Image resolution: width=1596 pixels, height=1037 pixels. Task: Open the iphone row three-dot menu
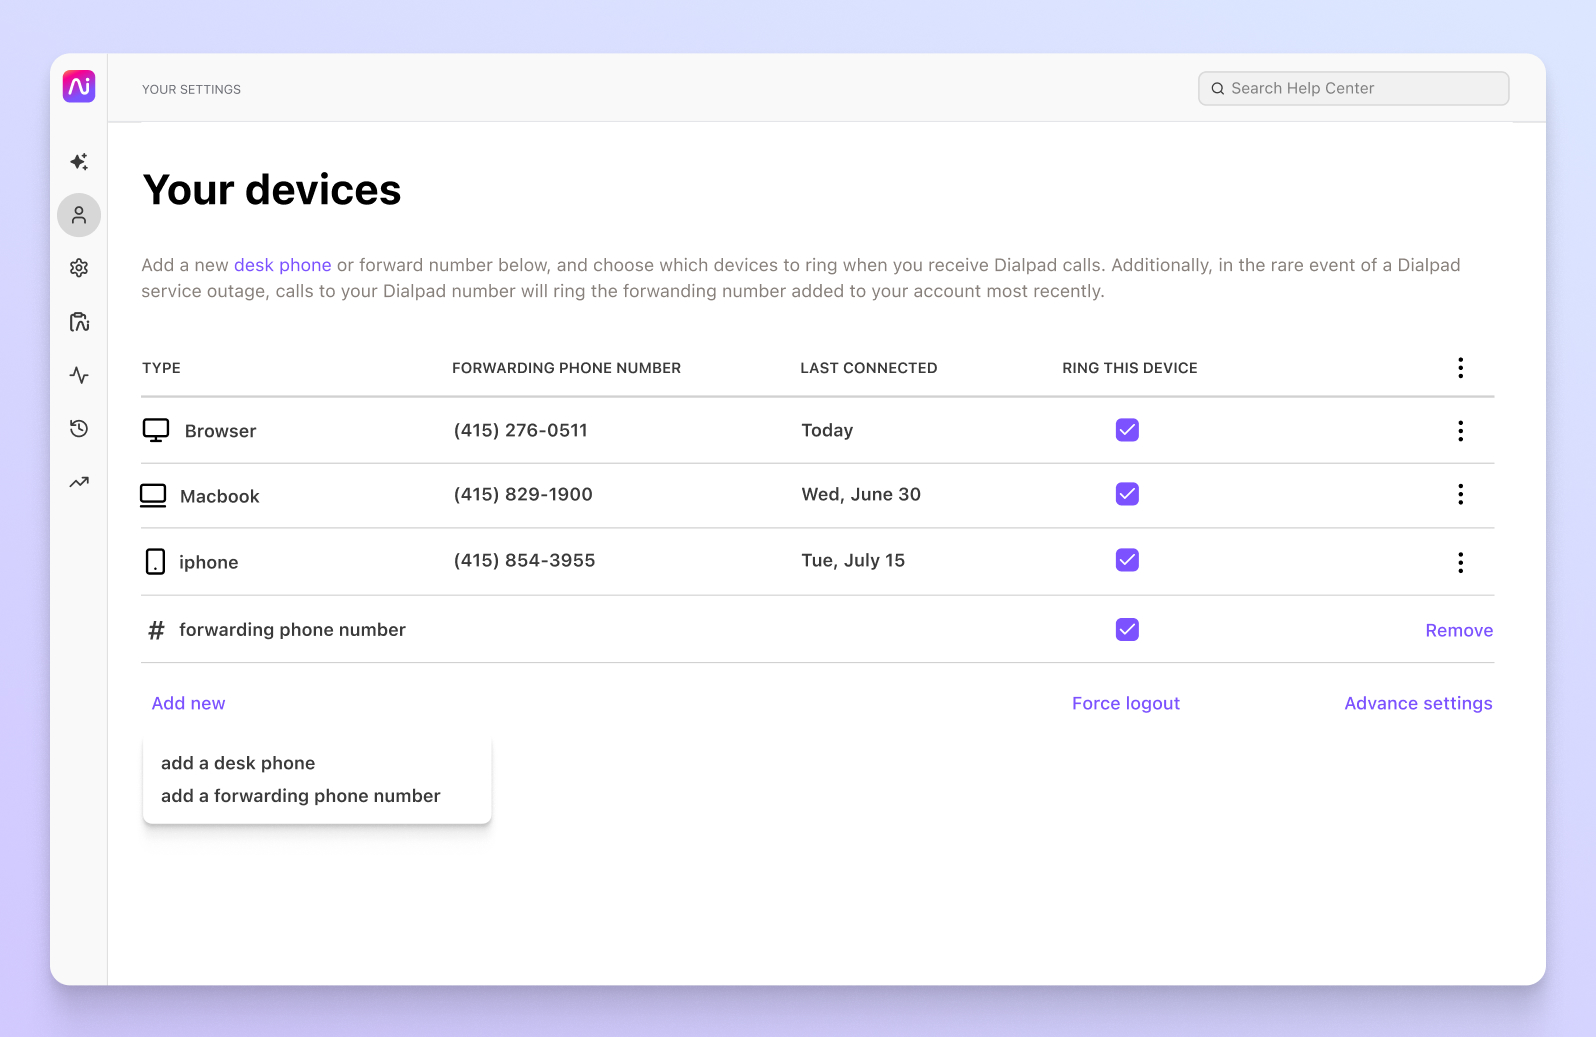(1461, 562)
